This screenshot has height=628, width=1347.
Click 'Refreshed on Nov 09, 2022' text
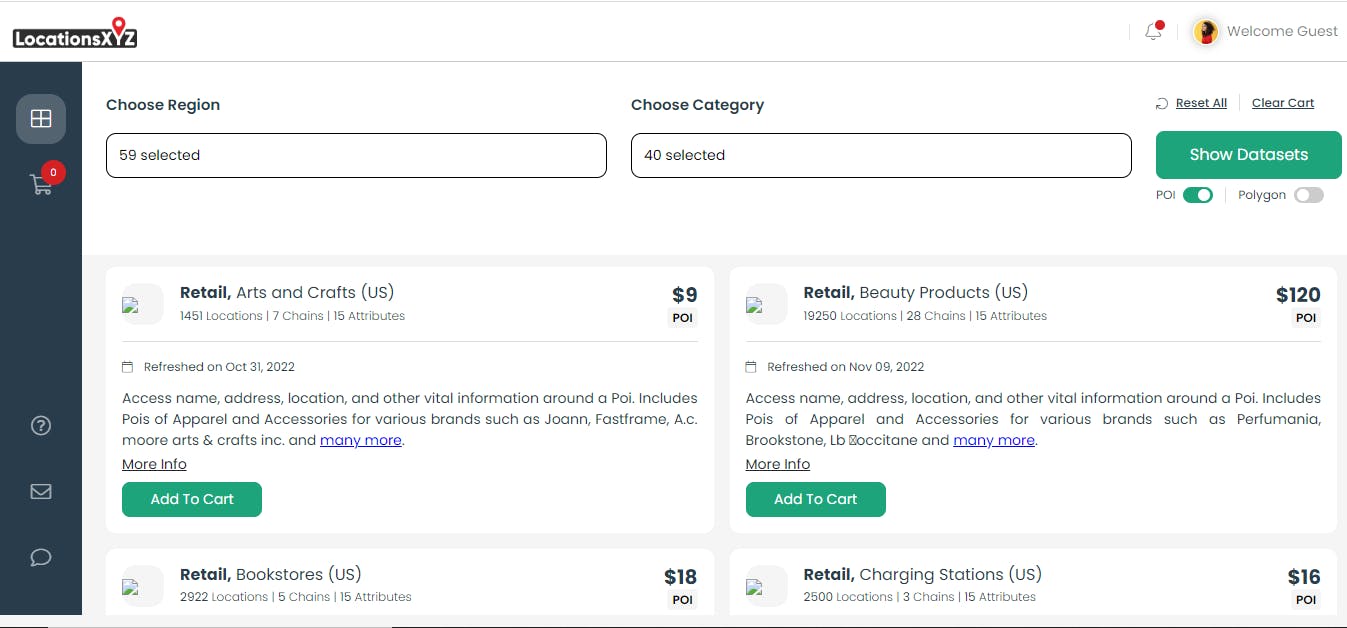point(846,367)
